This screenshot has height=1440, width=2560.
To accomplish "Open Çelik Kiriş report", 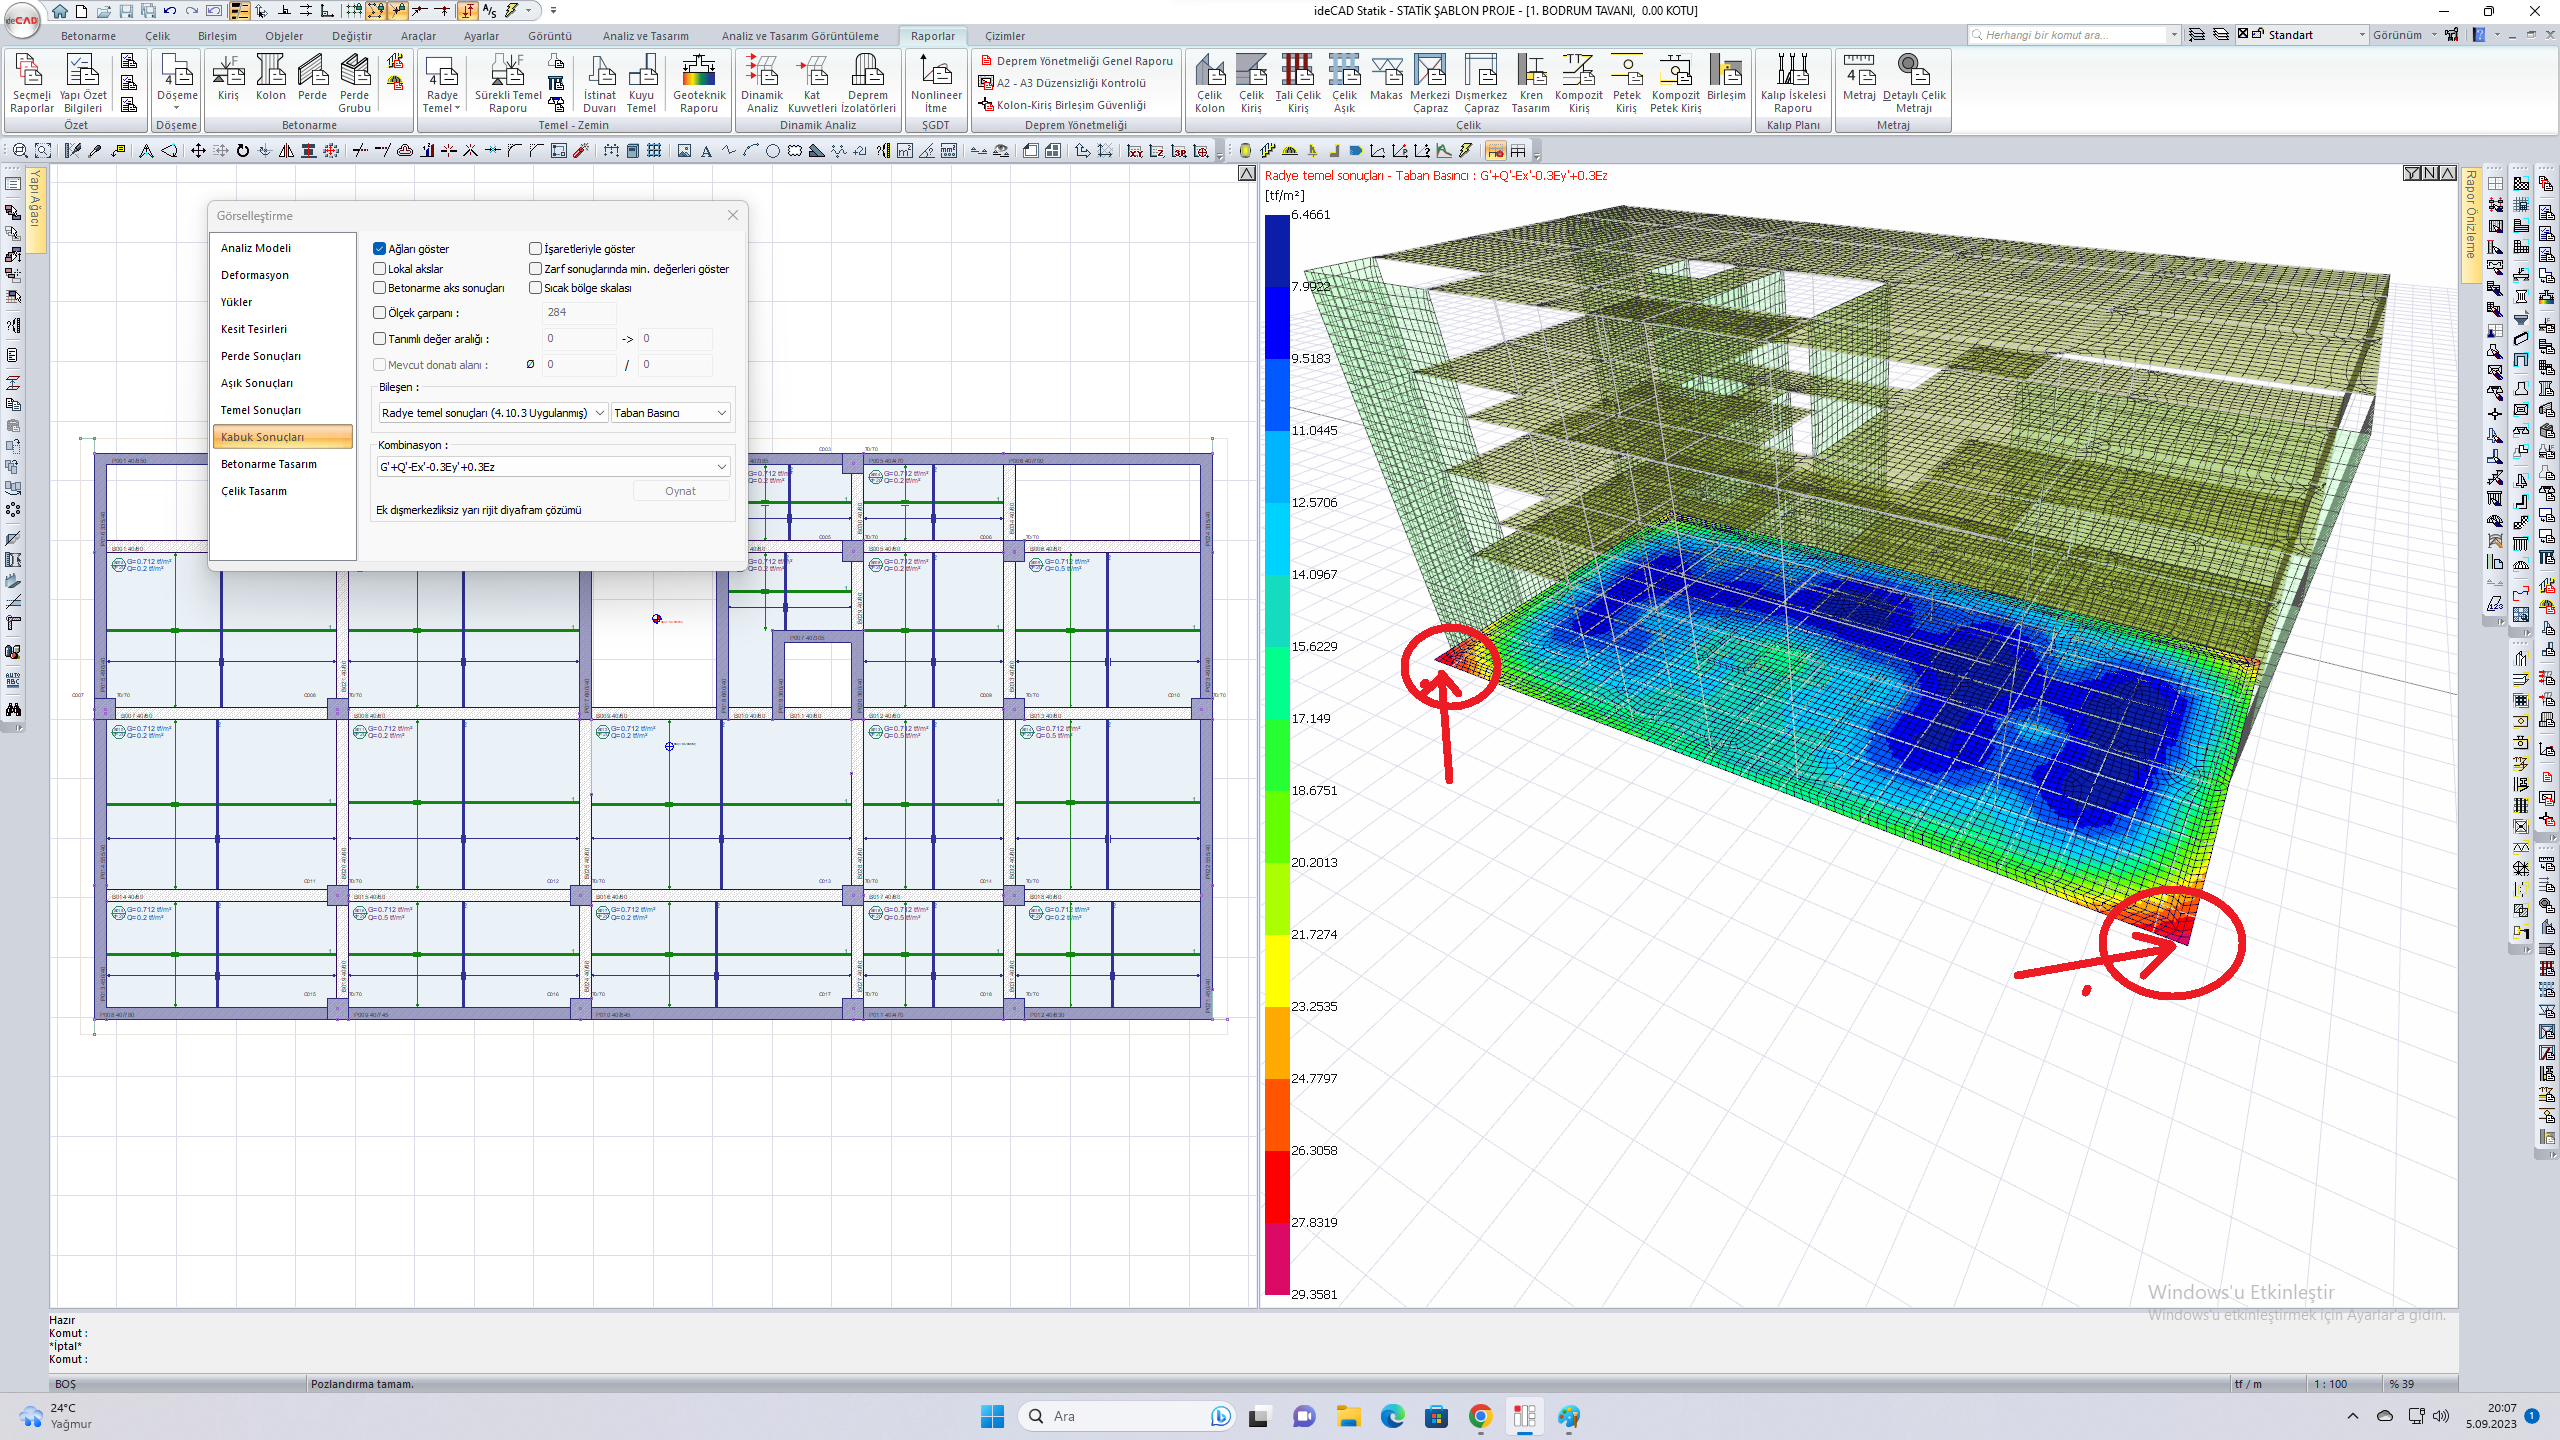I will tap(1251, 84).
